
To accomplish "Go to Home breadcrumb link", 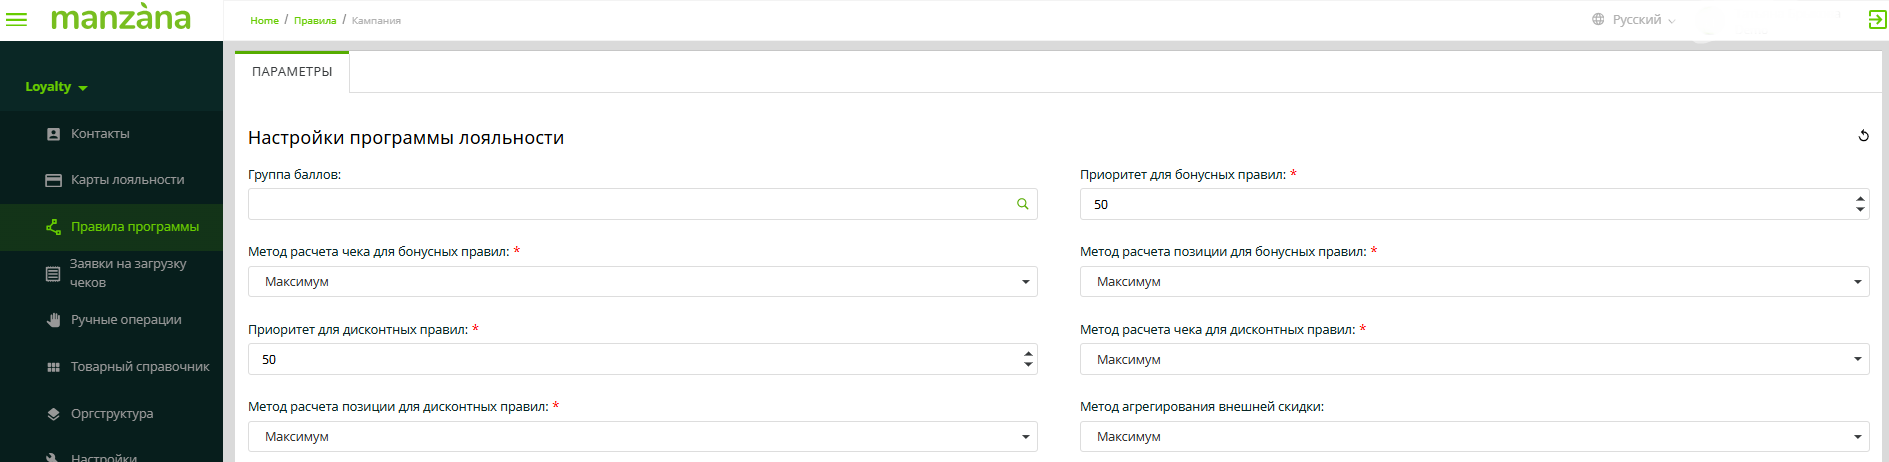I will click(x=264, y=20).
